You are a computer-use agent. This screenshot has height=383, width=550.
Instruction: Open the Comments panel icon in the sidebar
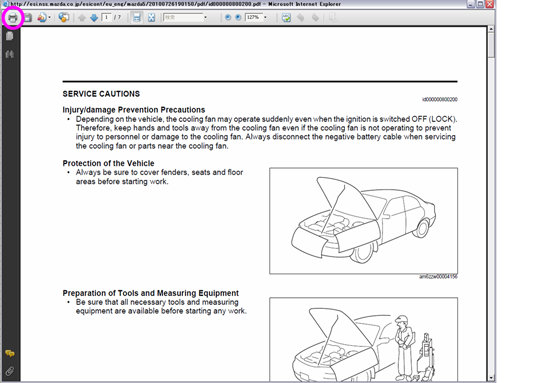click(x=9, y=353)
